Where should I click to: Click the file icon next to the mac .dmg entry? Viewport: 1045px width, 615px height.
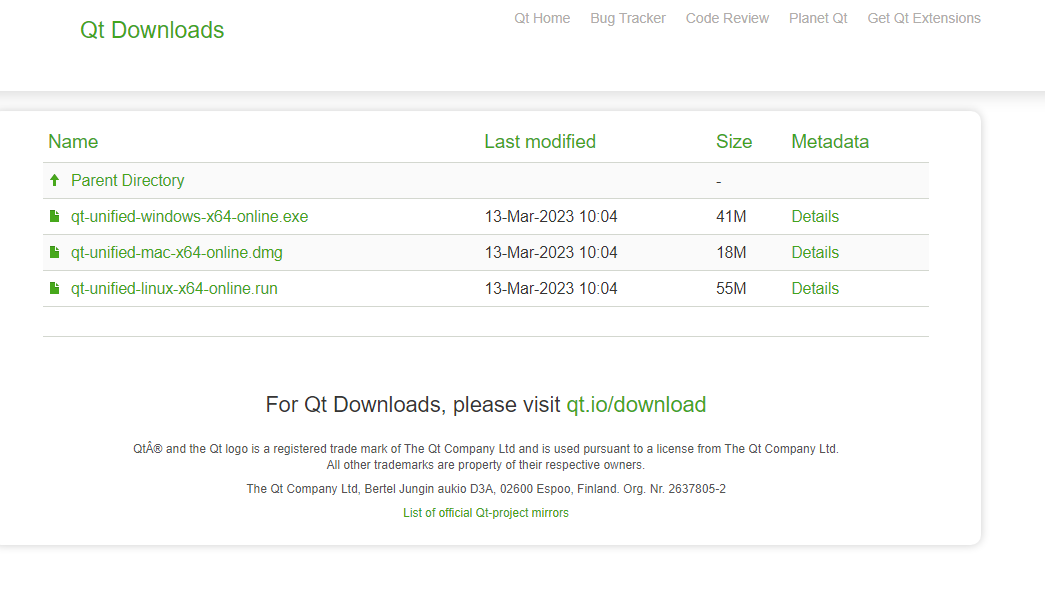click(55, 252)
